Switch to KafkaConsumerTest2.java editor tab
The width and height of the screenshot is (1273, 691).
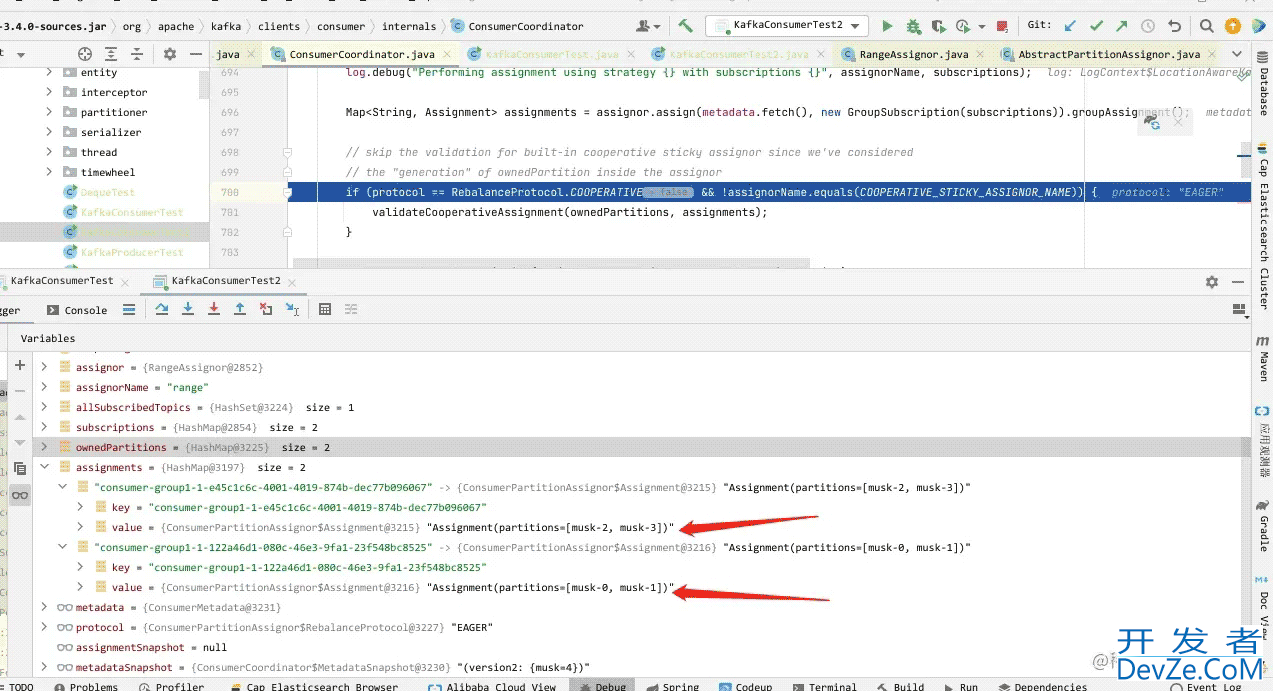pos(739,54)
